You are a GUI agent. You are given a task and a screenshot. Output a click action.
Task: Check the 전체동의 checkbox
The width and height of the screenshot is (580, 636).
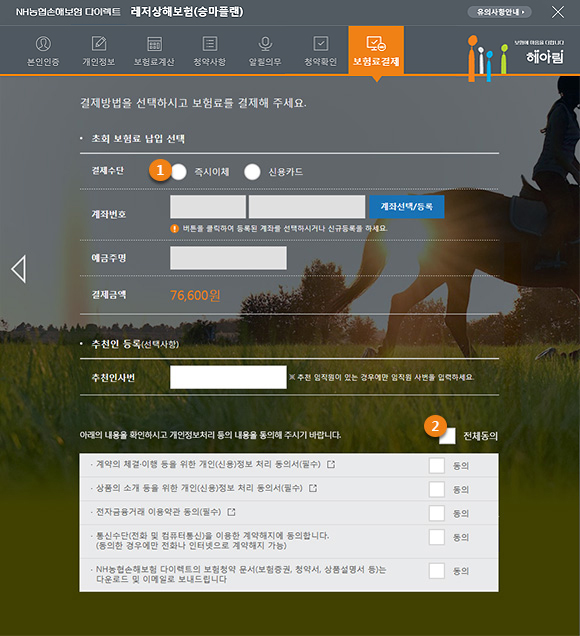tap(447, 436)
